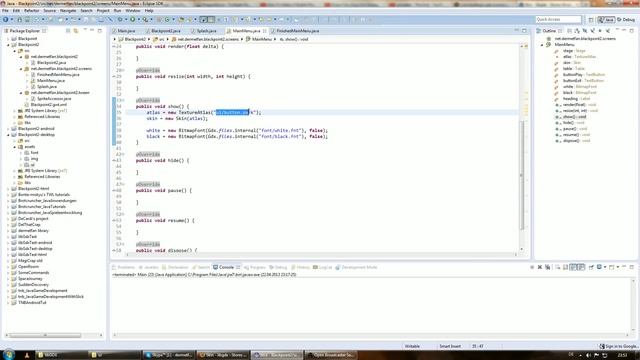Screen dimensions: 640x360
Task: Open the Run menu
Action: click(x=117, y=11)
